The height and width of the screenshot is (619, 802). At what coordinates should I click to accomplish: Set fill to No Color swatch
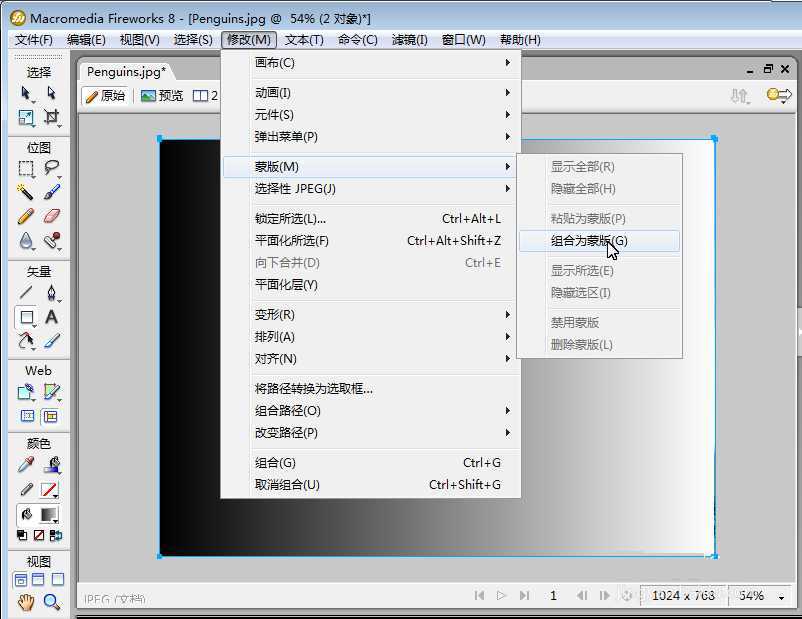point(38,534)
